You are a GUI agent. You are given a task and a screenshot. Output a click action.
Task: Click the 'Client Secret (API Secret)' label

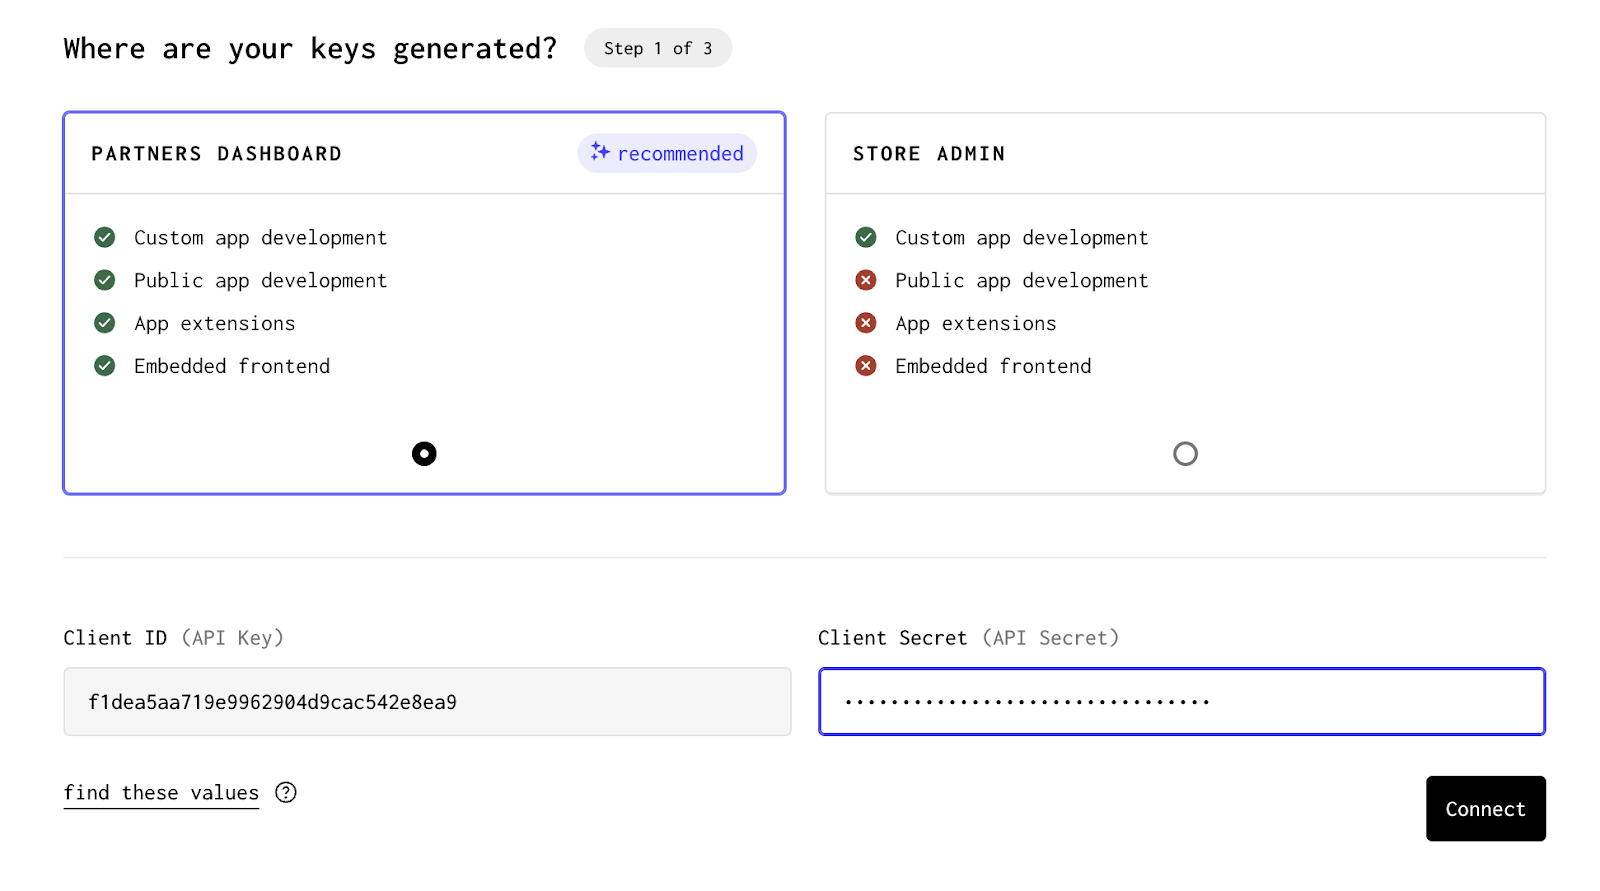coord(968,638)
